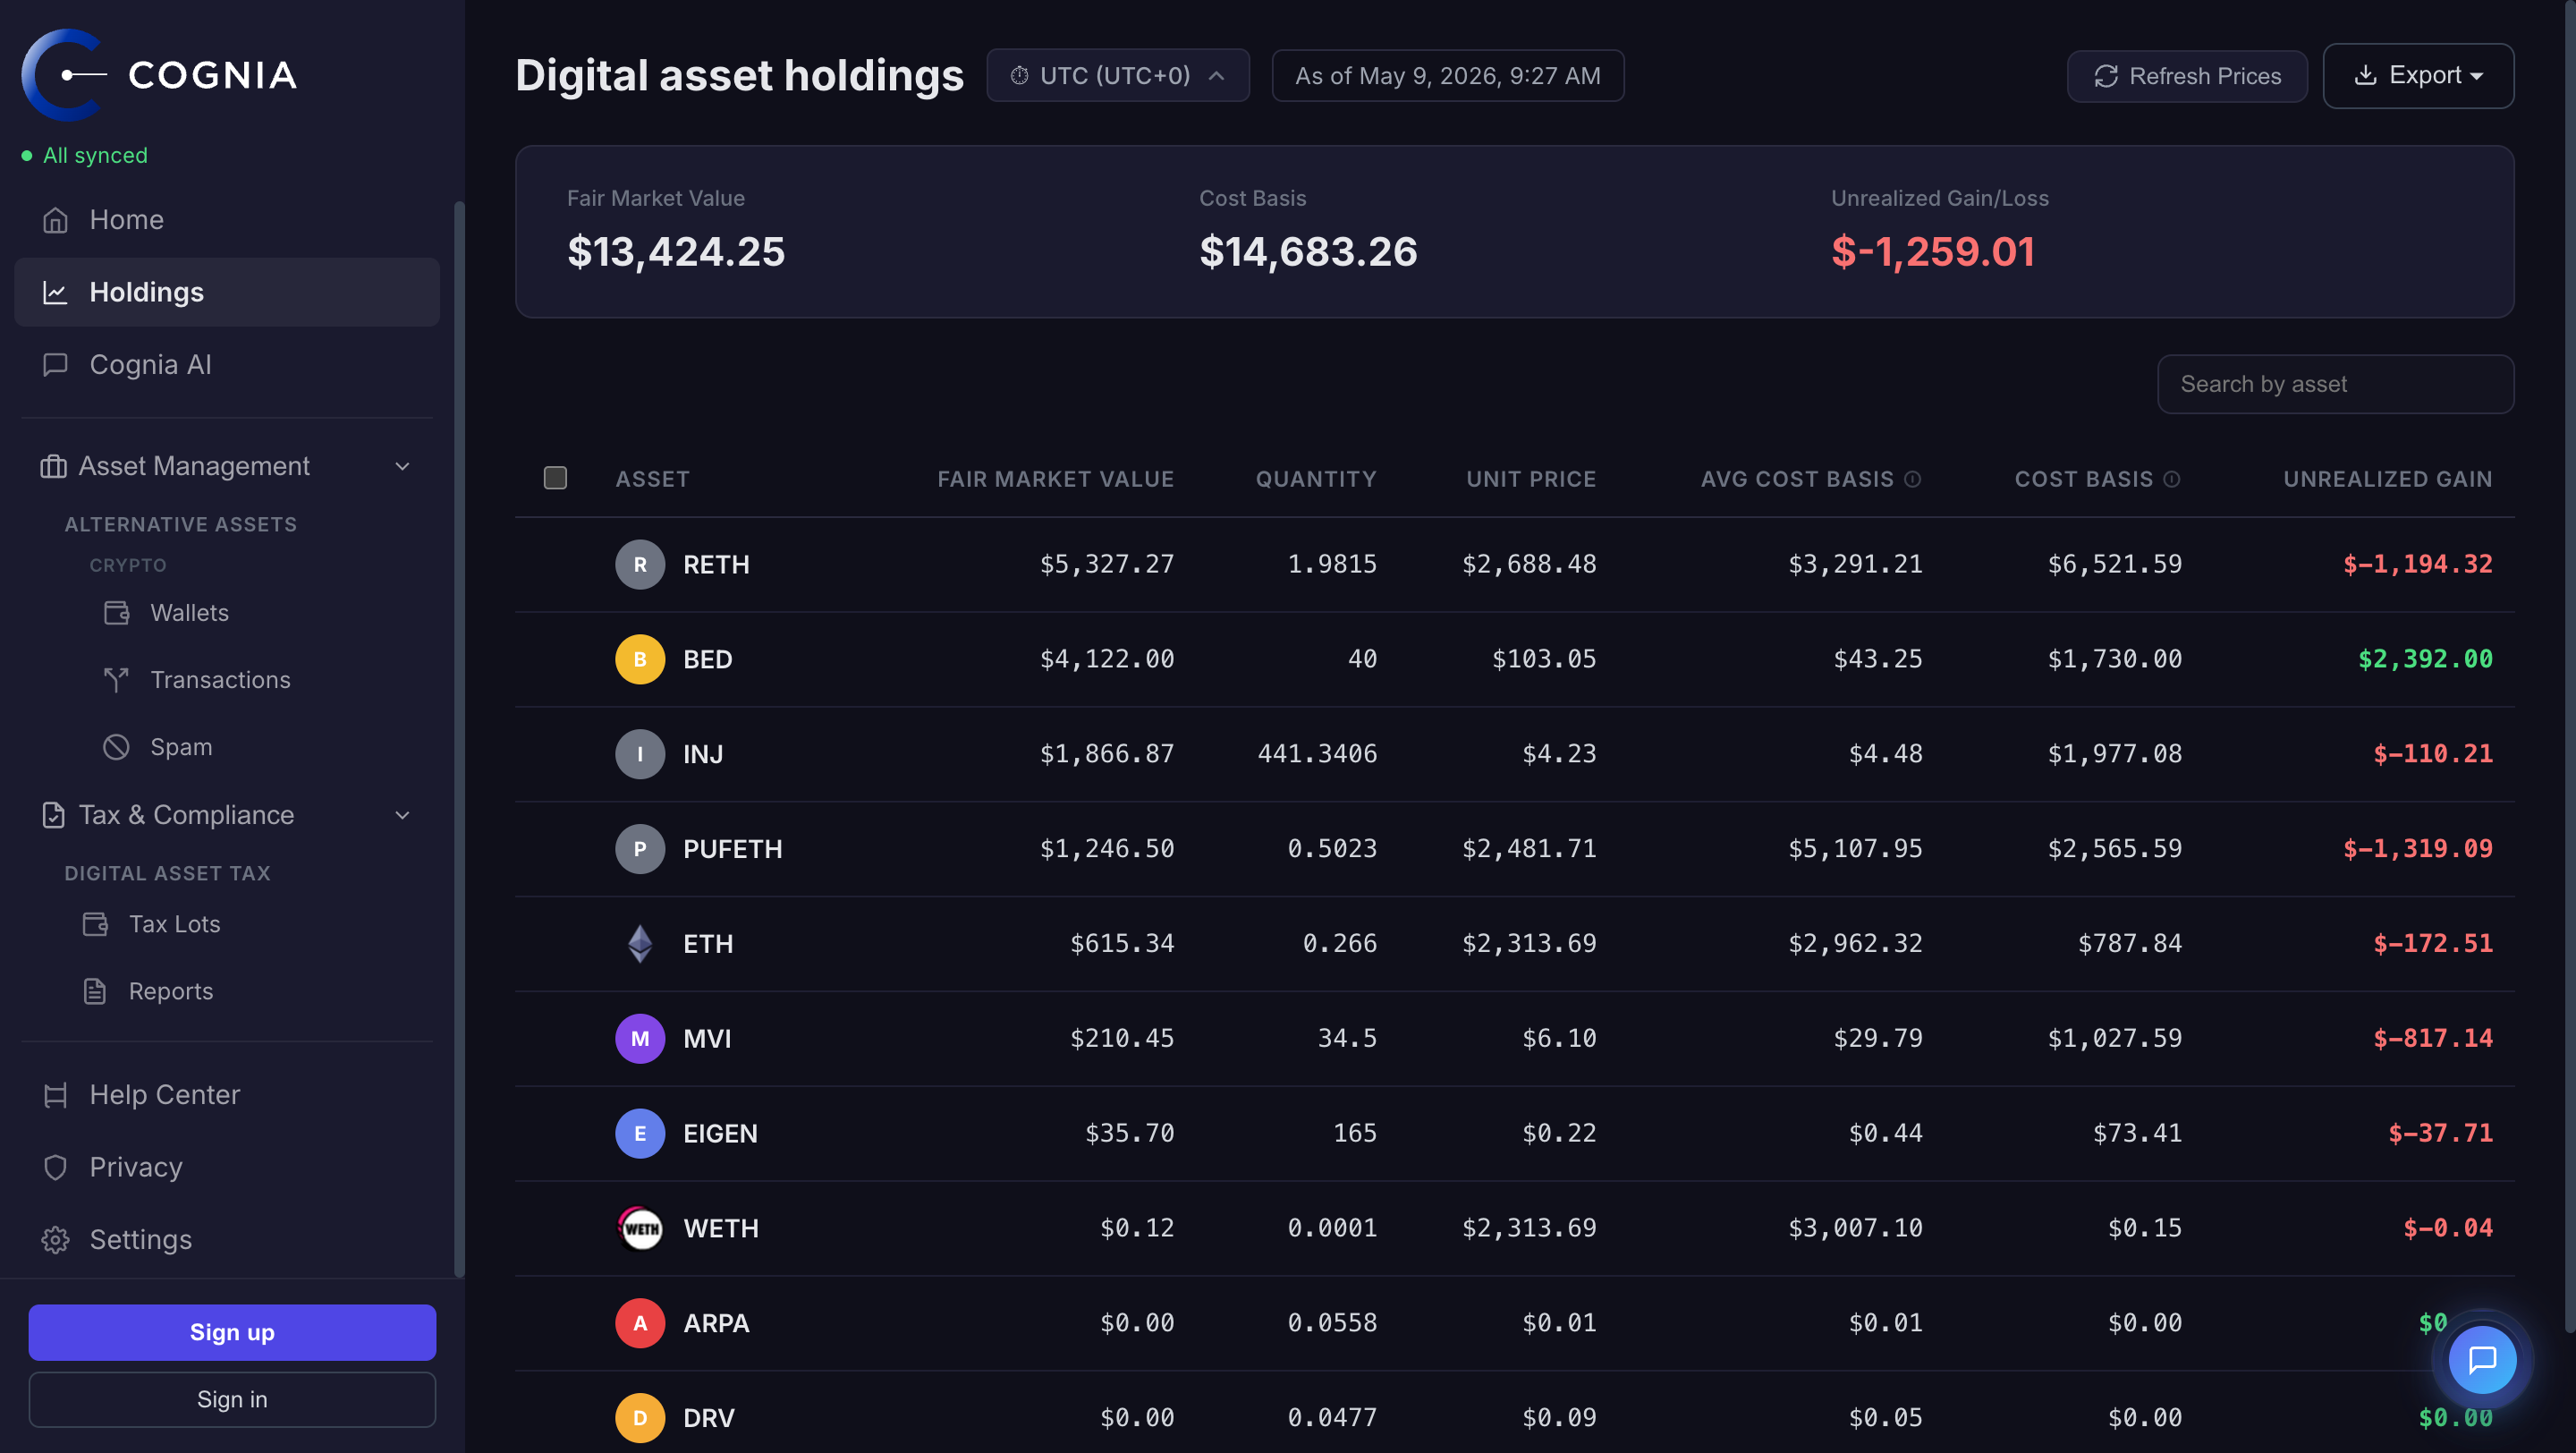Click the BED yellow avatar icon
The height and width of the screenshot is (1453, 2576).
(640, 659)
